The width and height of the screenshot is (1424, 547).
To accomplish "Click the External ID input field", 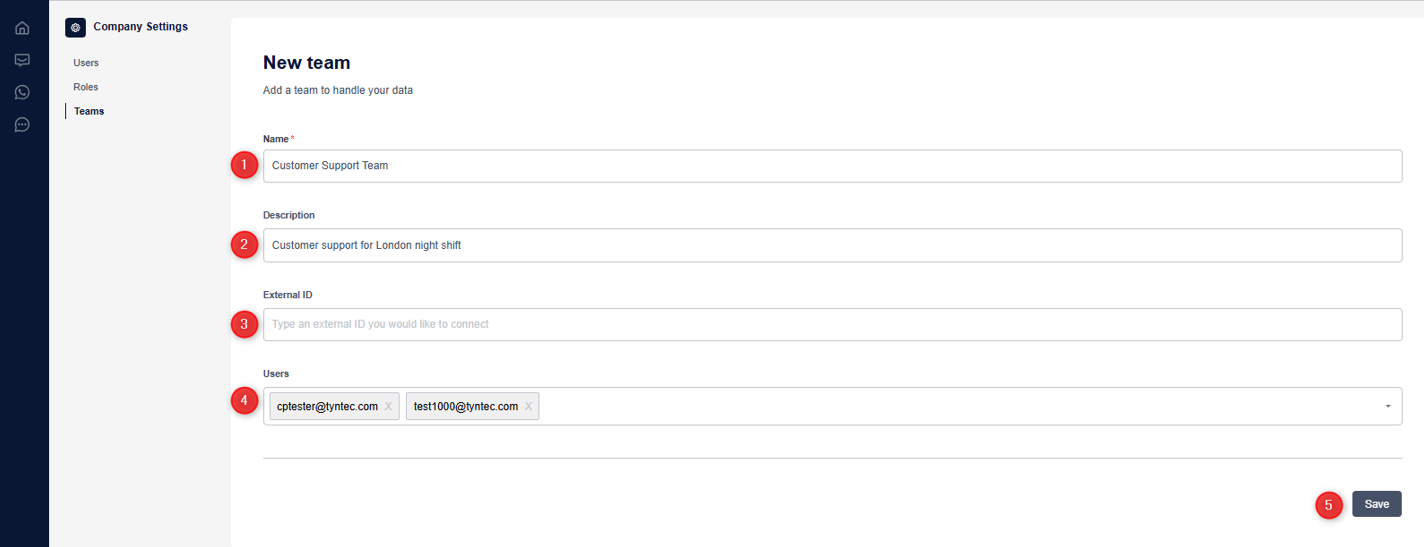I will [x=832, y=324].
